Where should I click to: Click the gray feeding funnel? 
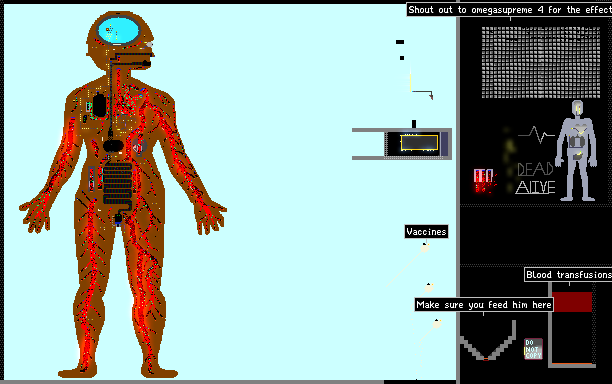487,340
